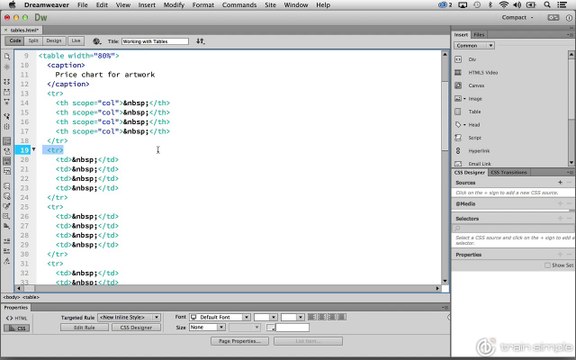Switch to the Files panel tab
Screen dimensions: 576x360
479,35
